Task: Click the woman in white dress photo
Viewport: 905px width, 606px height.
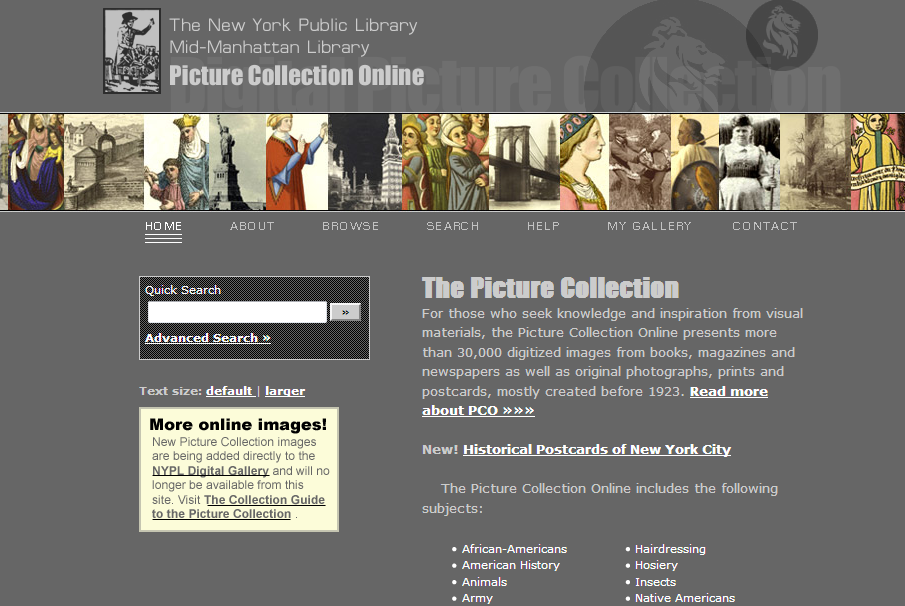Action: point(749,162)
